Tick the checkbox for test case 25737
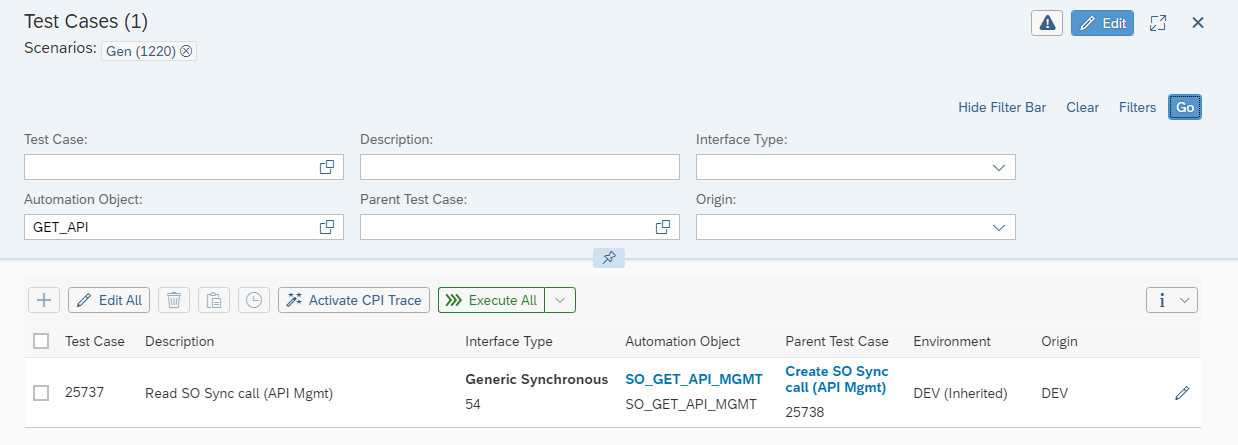This screenshot has width=1238, height=445. 41,394
